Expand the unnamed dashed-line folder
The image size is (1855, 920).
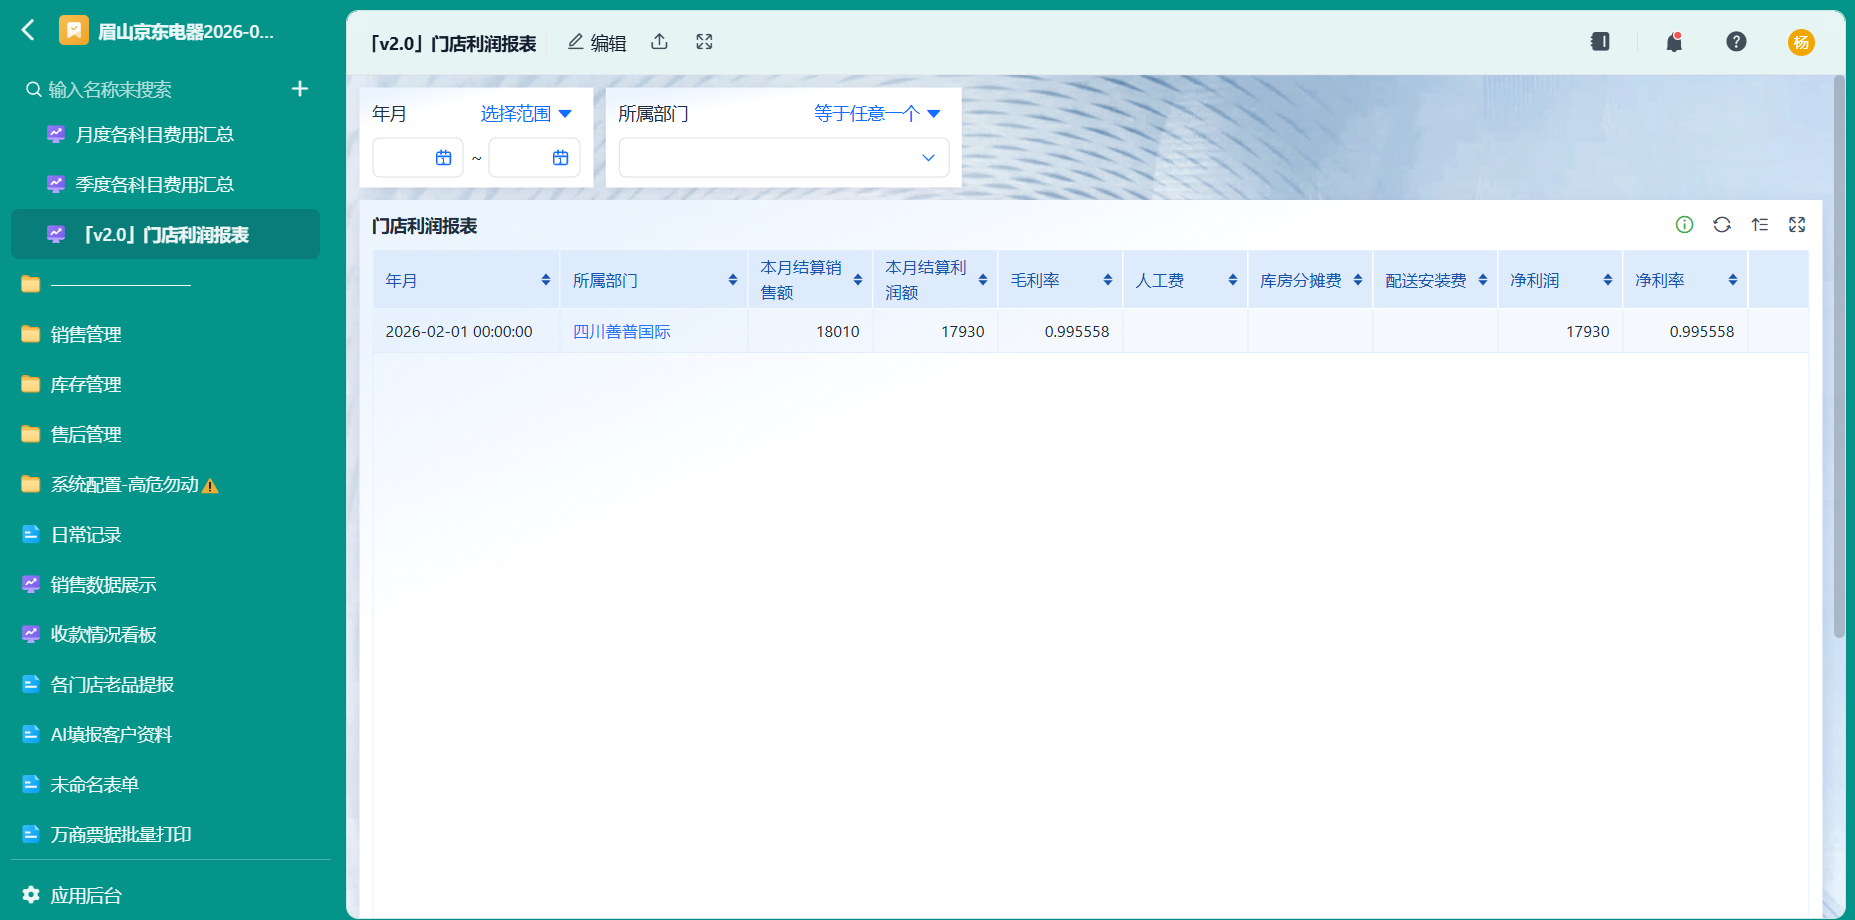165,284
